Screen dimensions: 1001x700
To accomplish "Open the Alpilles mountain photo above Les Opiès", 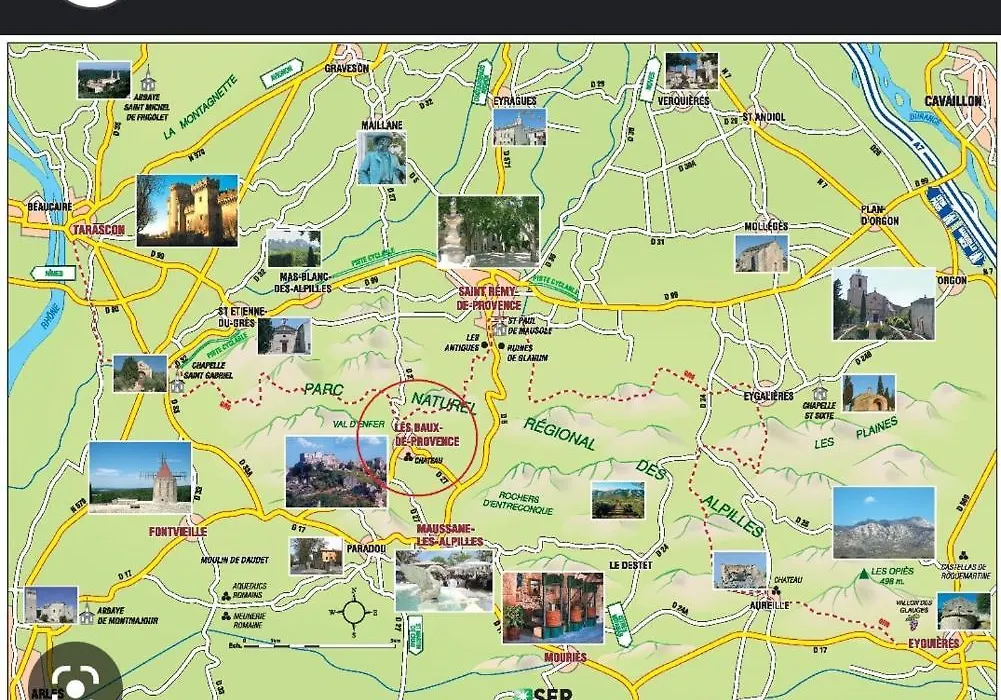I will click(884, 523).
